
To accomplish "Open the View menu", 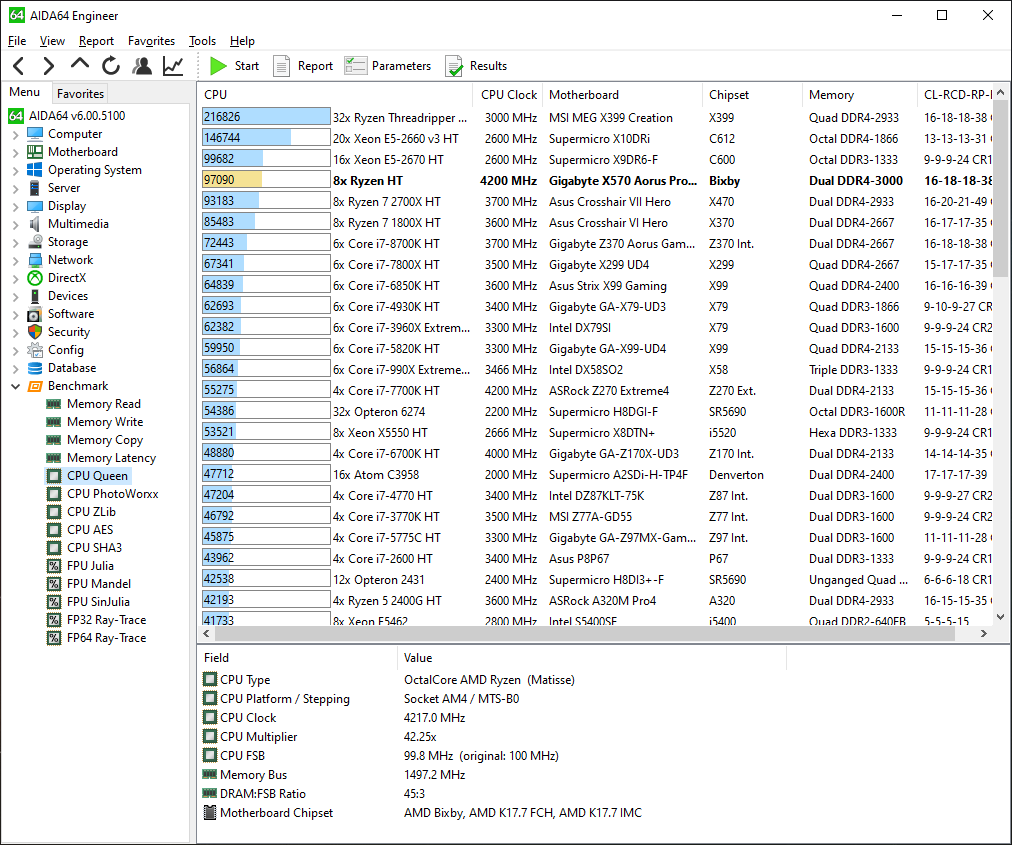I will click(x=52, y=41).
